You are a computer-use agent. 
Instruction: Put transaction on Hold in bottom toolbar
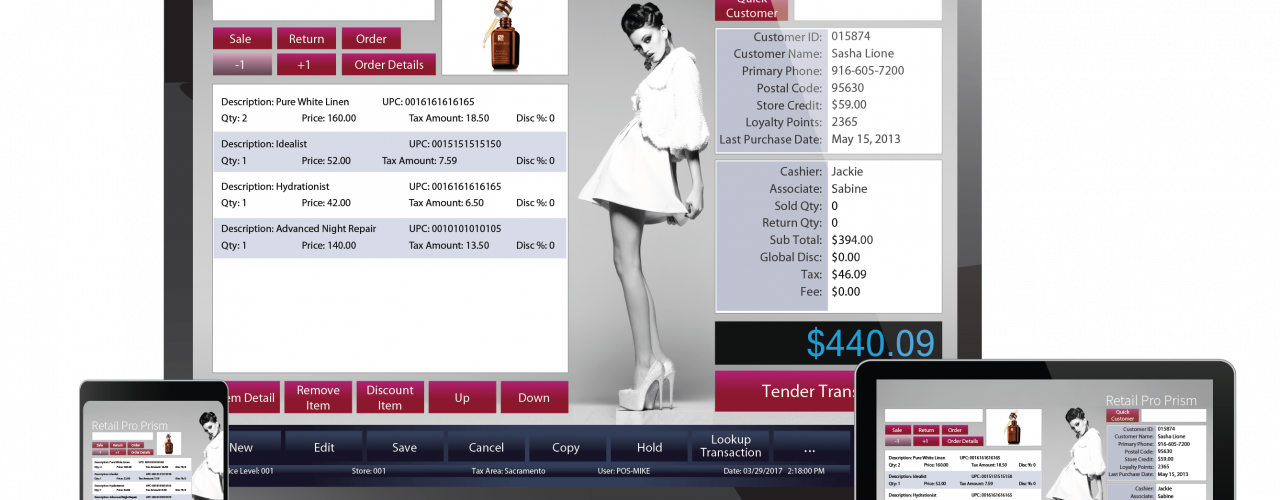649,447
